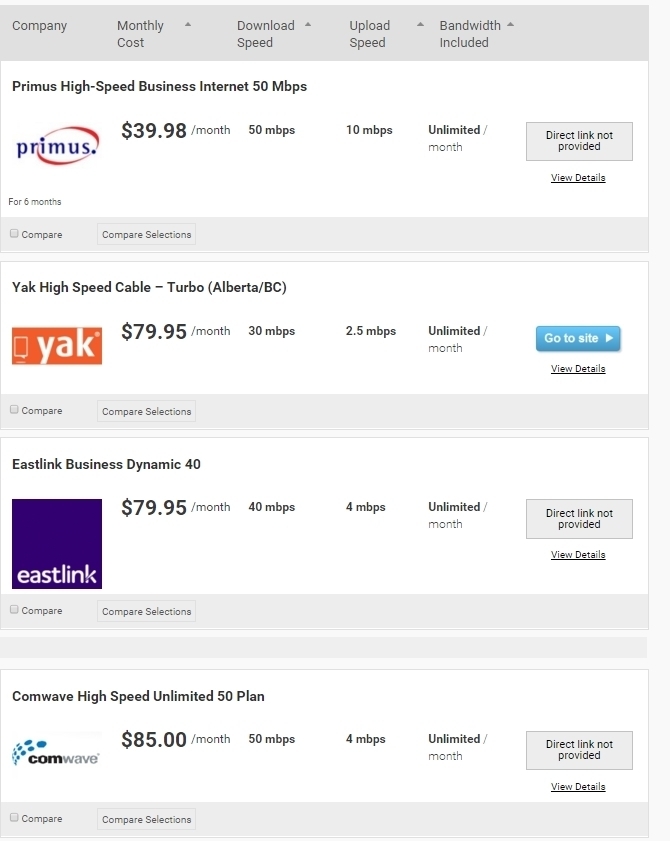The image size is (670, 841).
Task: Check Compare box for Yak plan
Action: 14,410
